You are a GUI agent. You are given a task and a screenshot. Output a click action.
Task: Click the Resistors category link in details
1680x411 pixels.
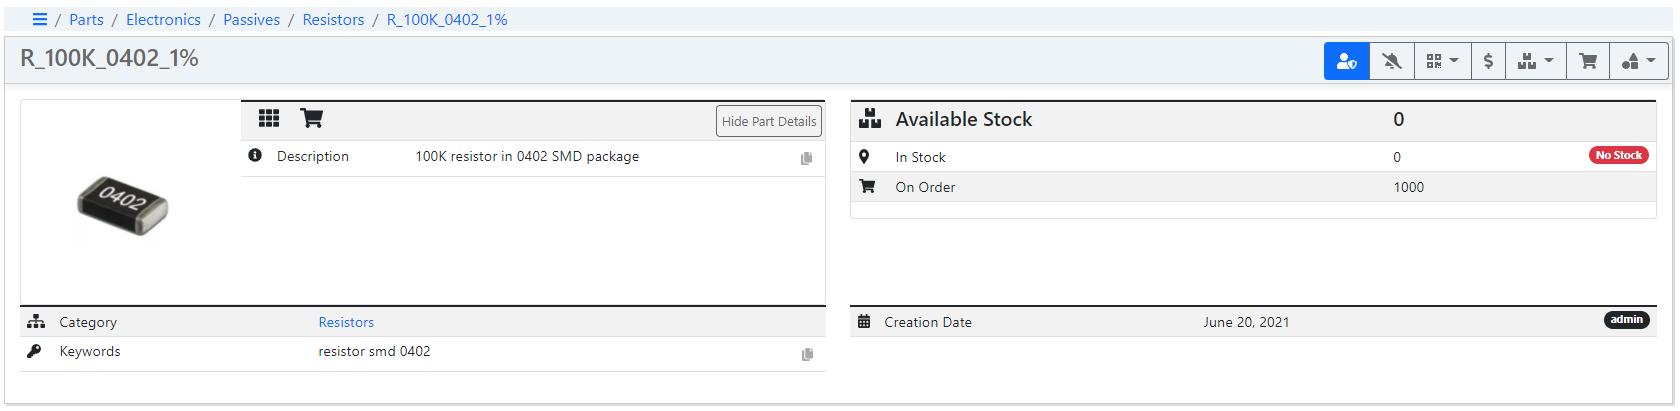(346, 322)
